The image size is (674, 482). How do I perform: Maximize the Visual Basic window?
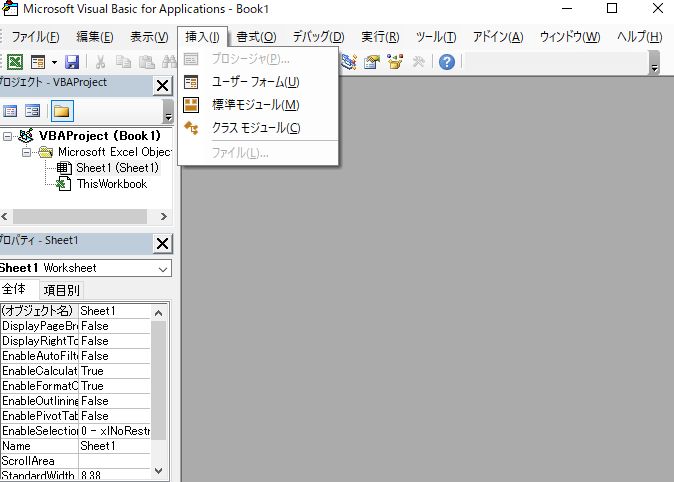(x=612, y=8)
